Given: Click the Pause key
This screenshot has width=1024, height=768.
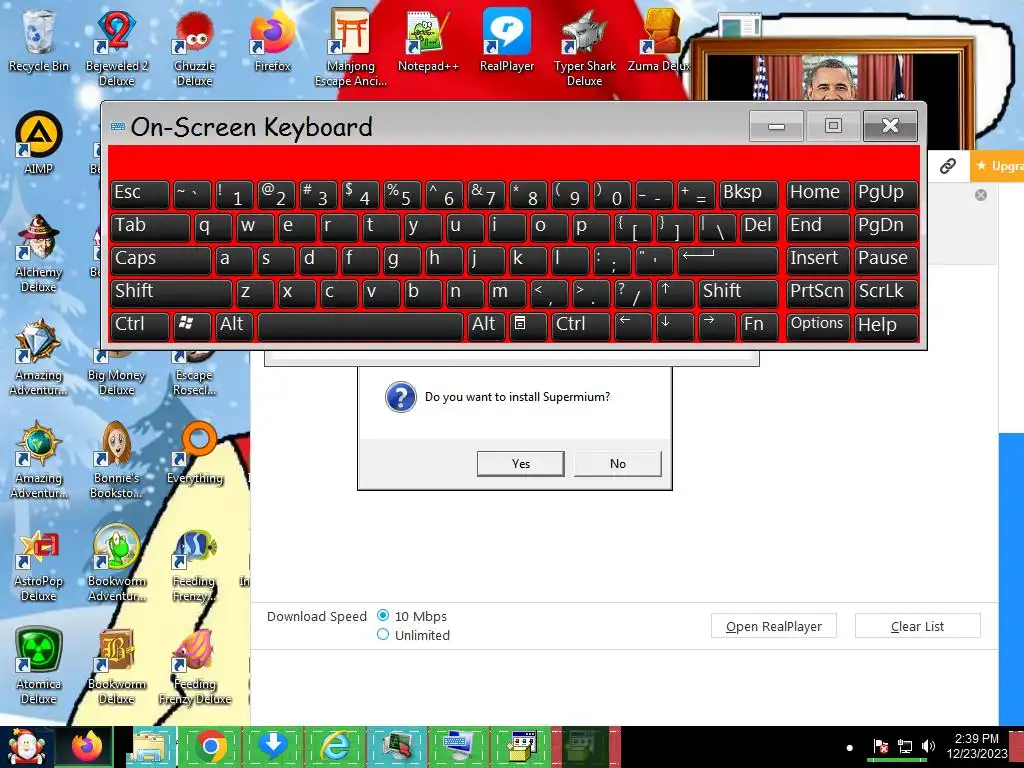Looking at the screenshot, I should click(x=886, y=259).
